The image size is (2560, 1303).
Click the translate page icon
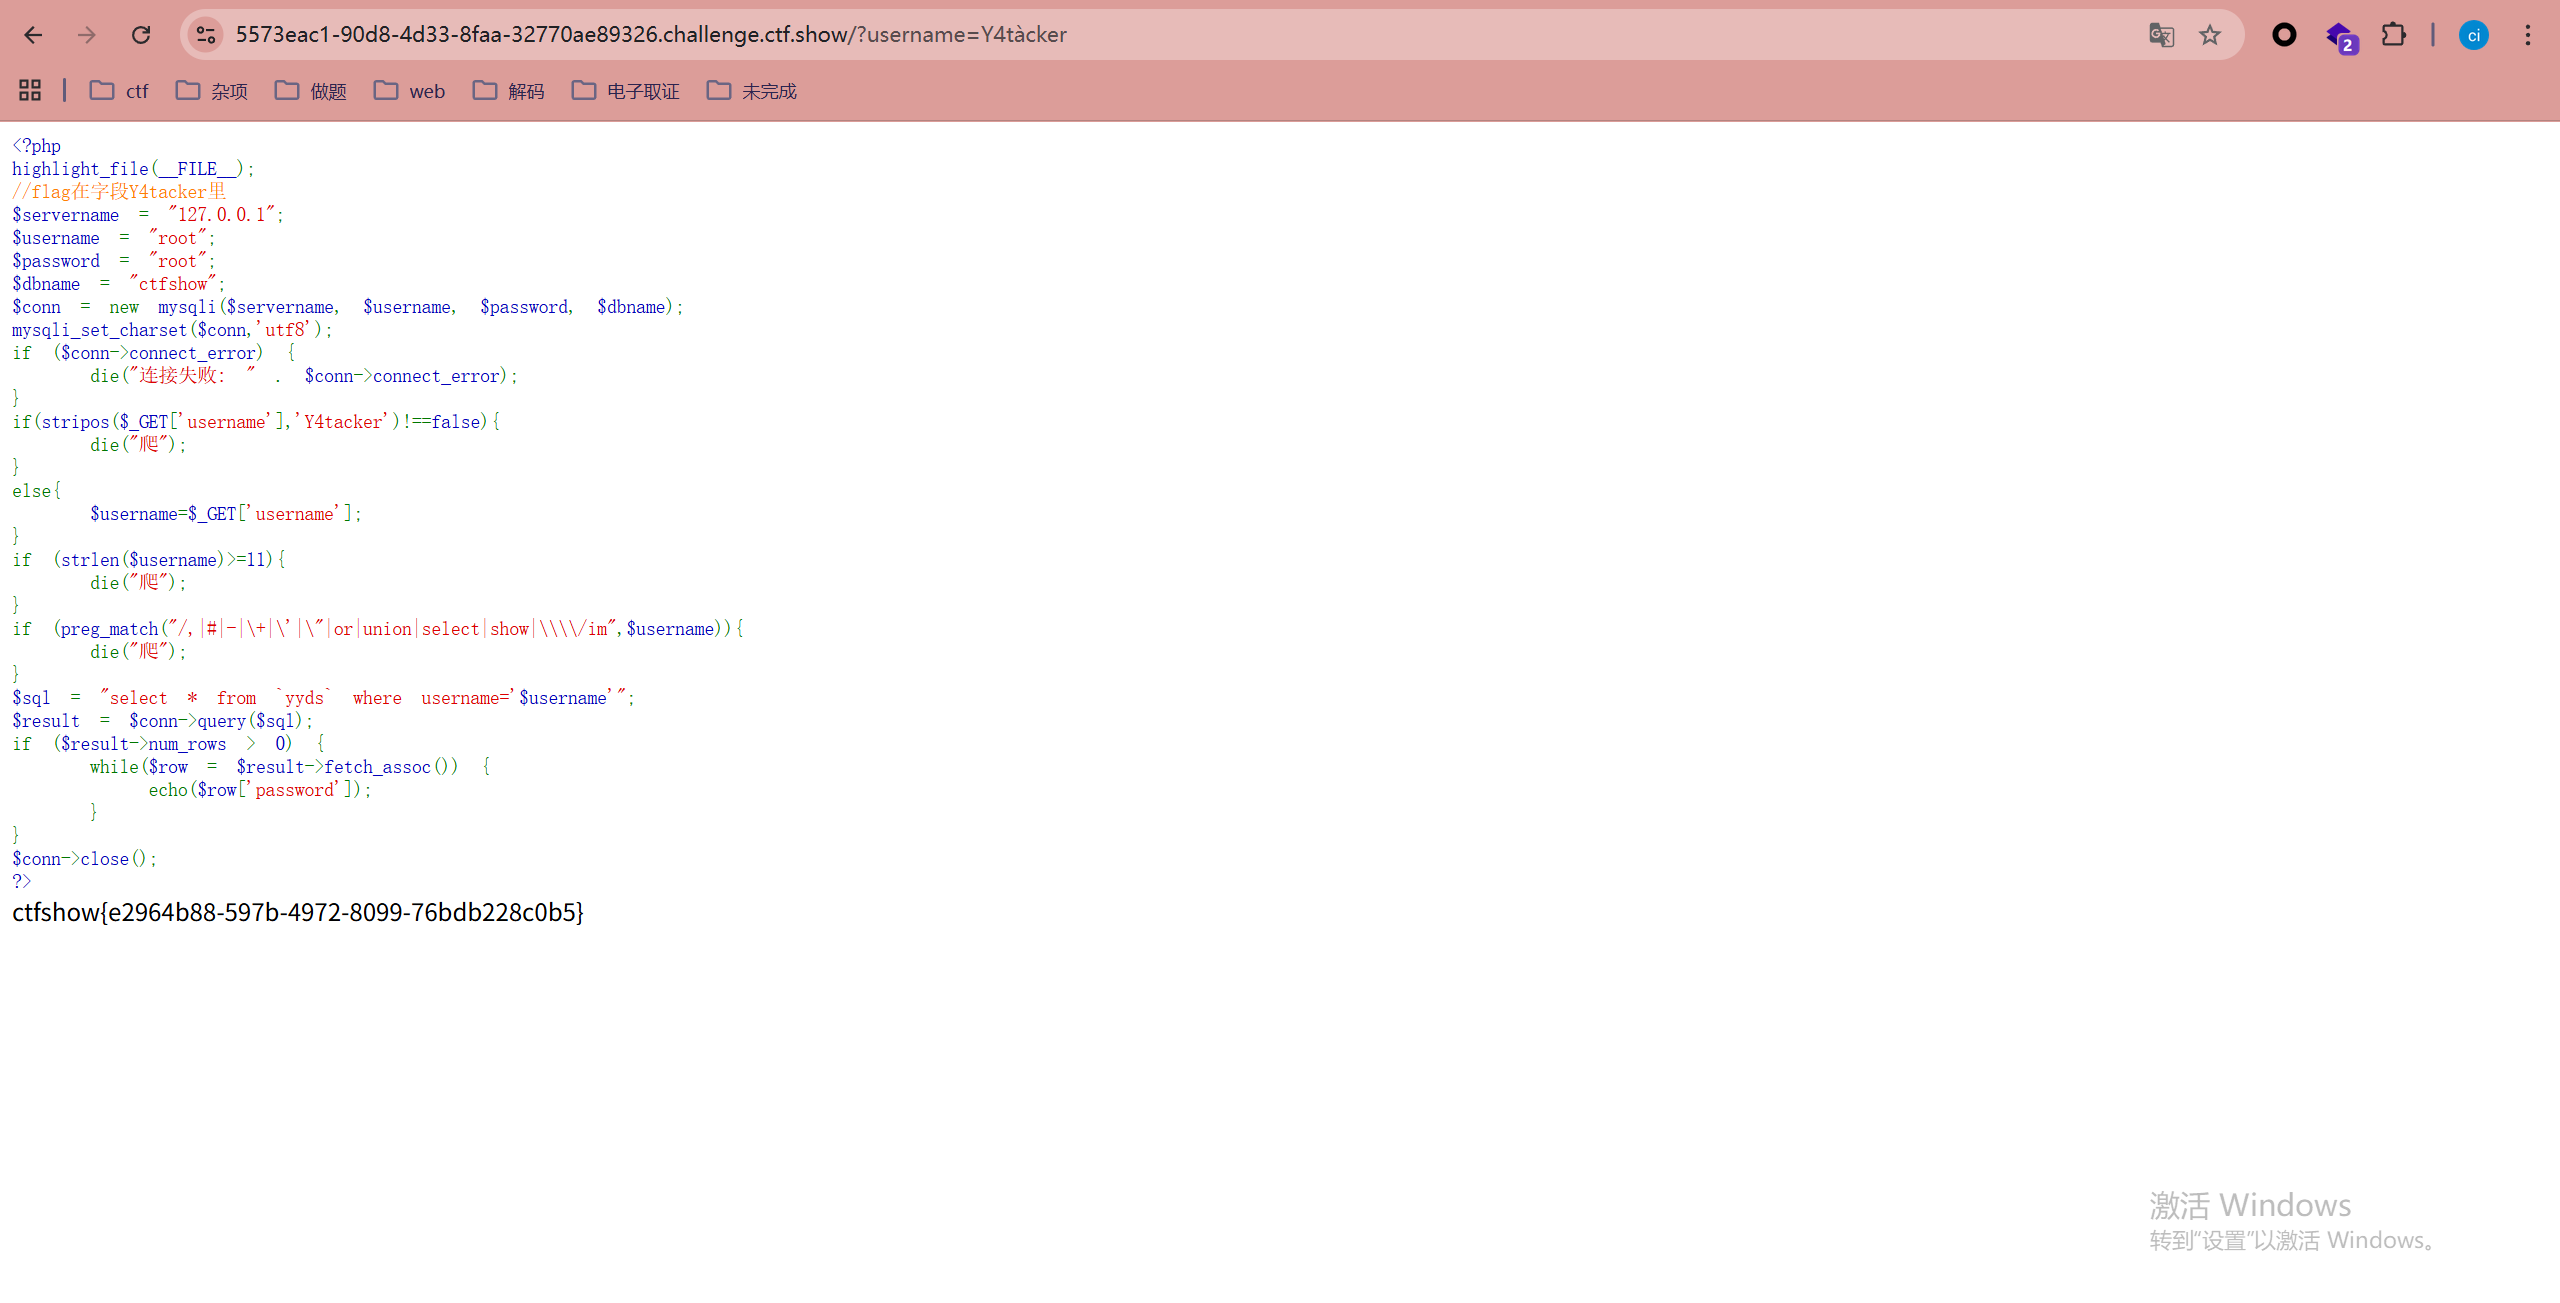point(2161,35)
